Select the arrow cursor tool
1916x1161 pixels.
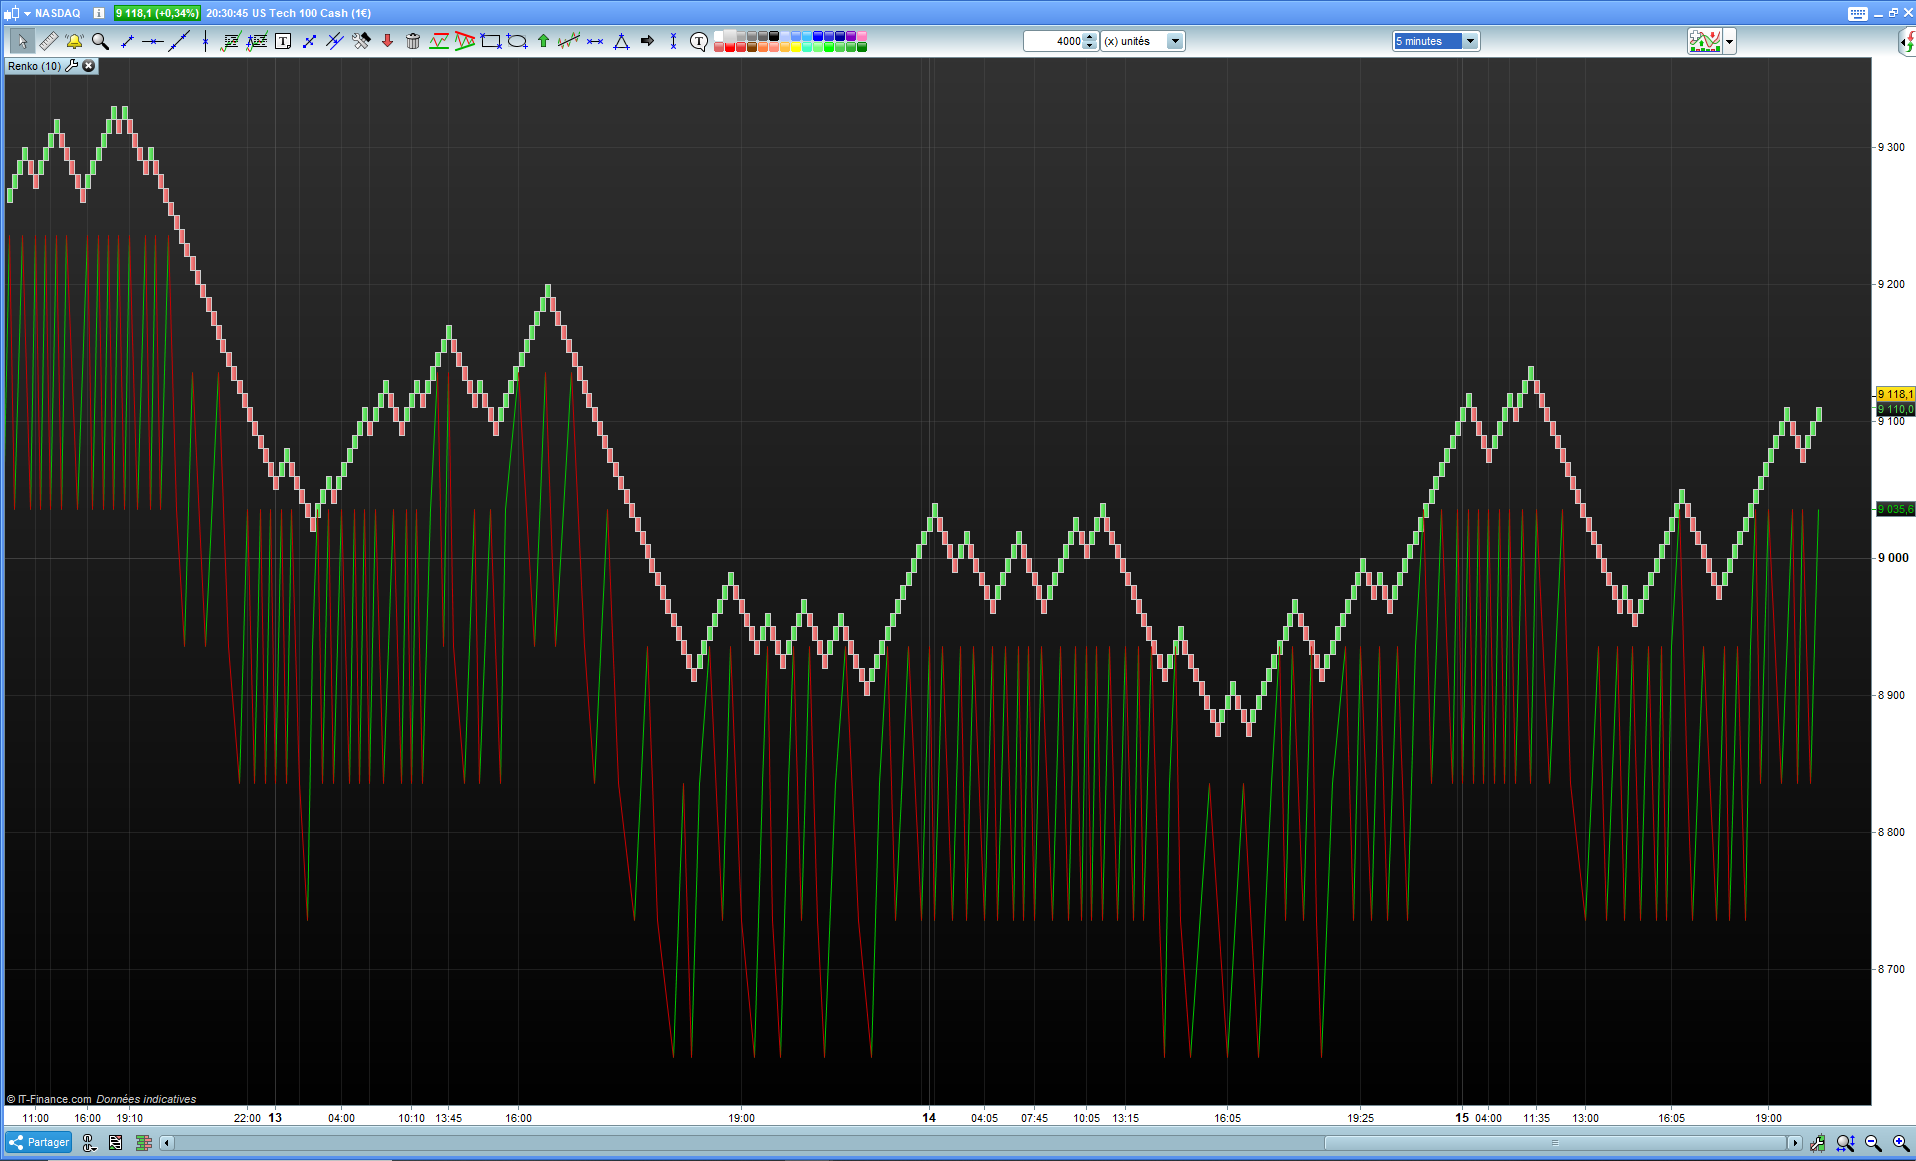(x=22, y=41)
